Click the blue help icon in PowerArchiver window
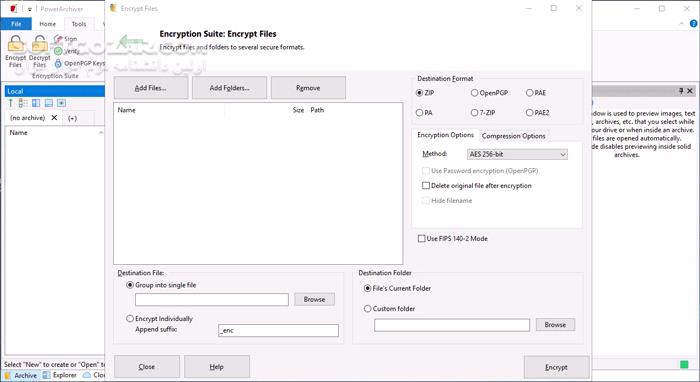This screenshot has height=382, width=700. coord(694,24)
